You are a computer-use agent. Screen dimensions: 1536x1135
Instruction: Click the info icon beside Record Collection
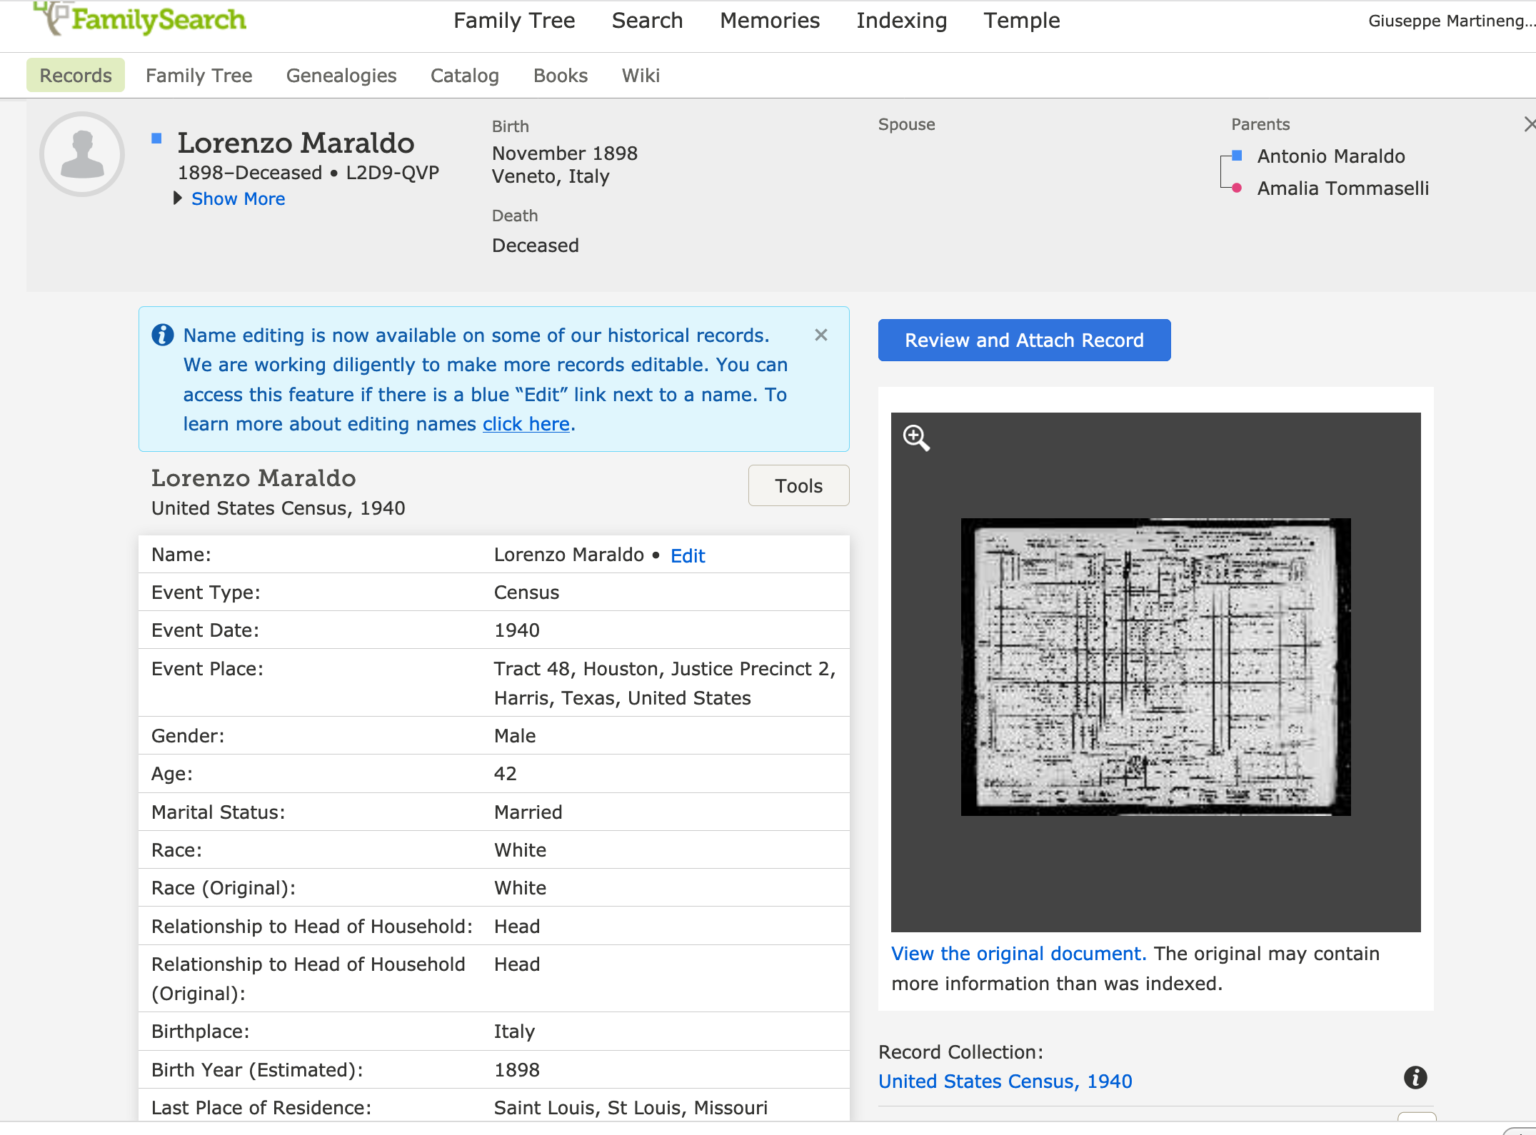1415,1078
